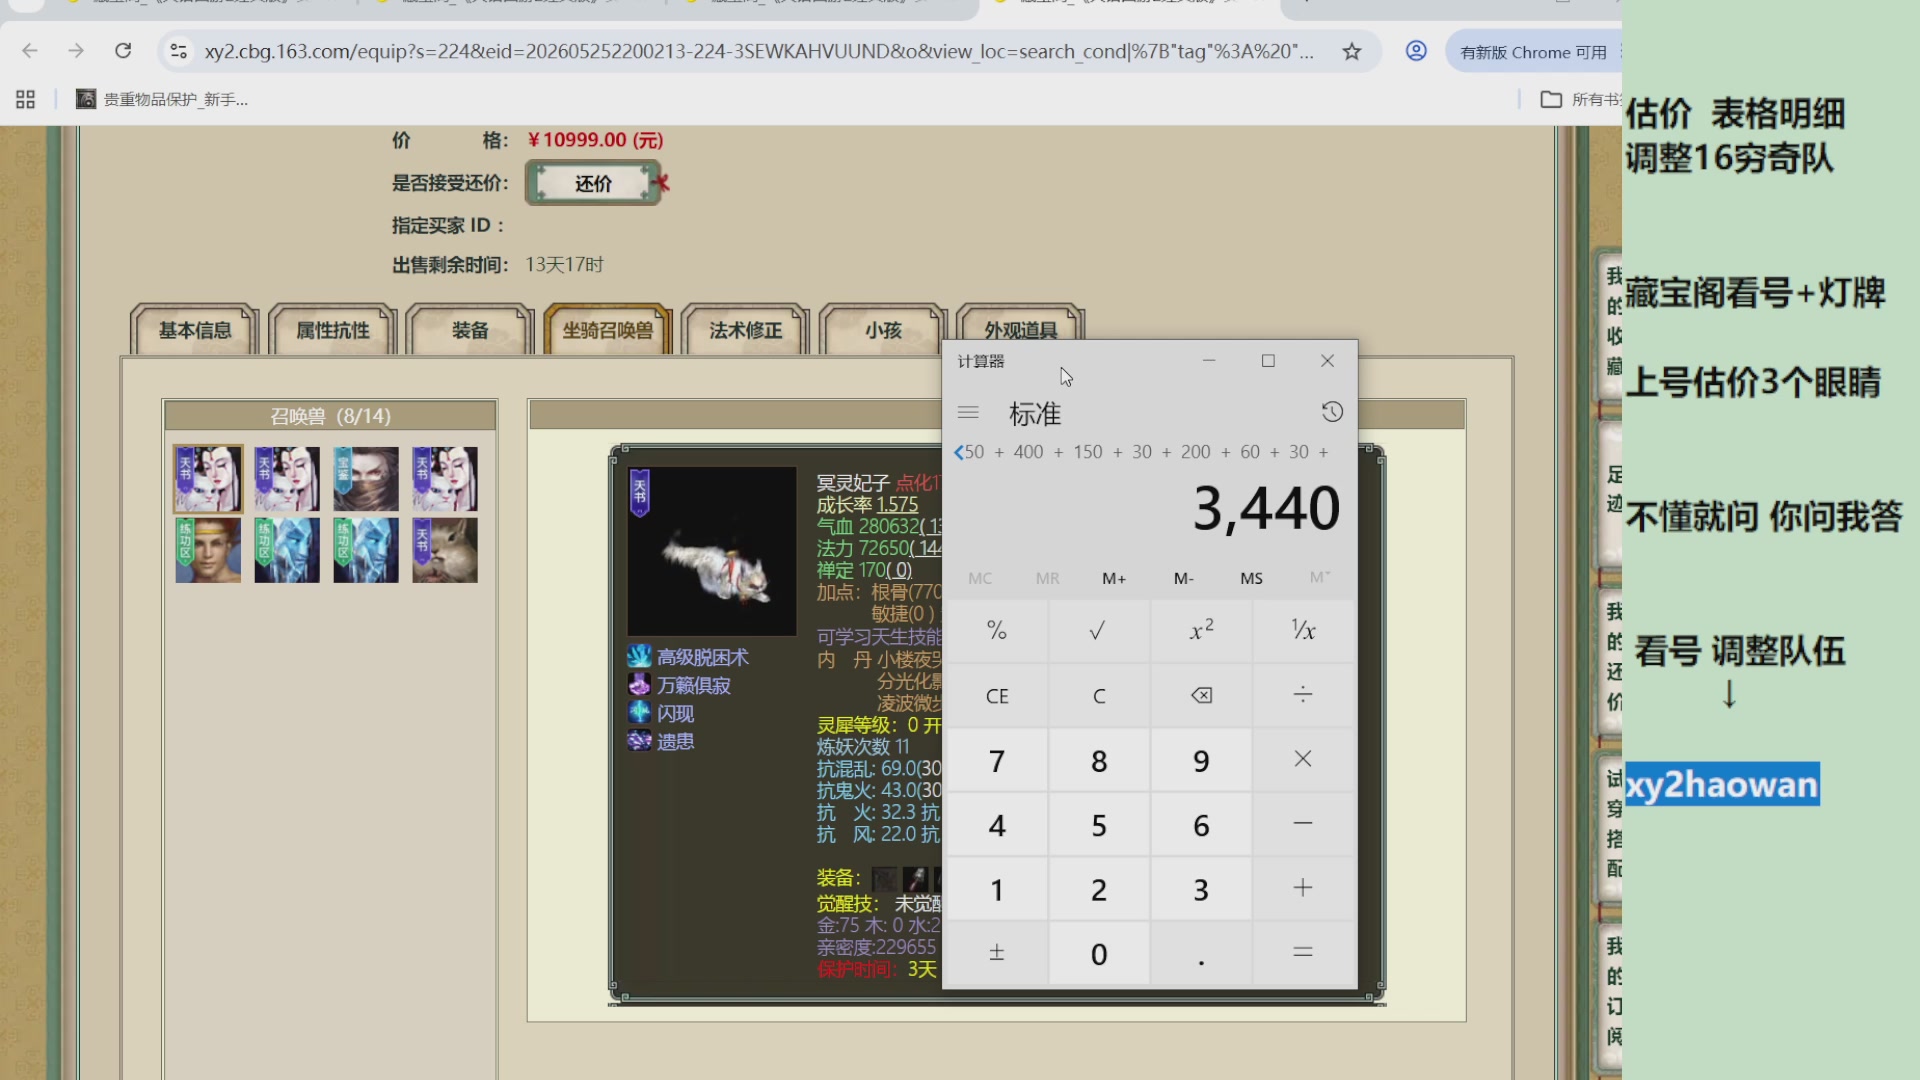Reload the current web page
The height and width of the screenshot is (1080, 1920).
[x=123, y=51]
